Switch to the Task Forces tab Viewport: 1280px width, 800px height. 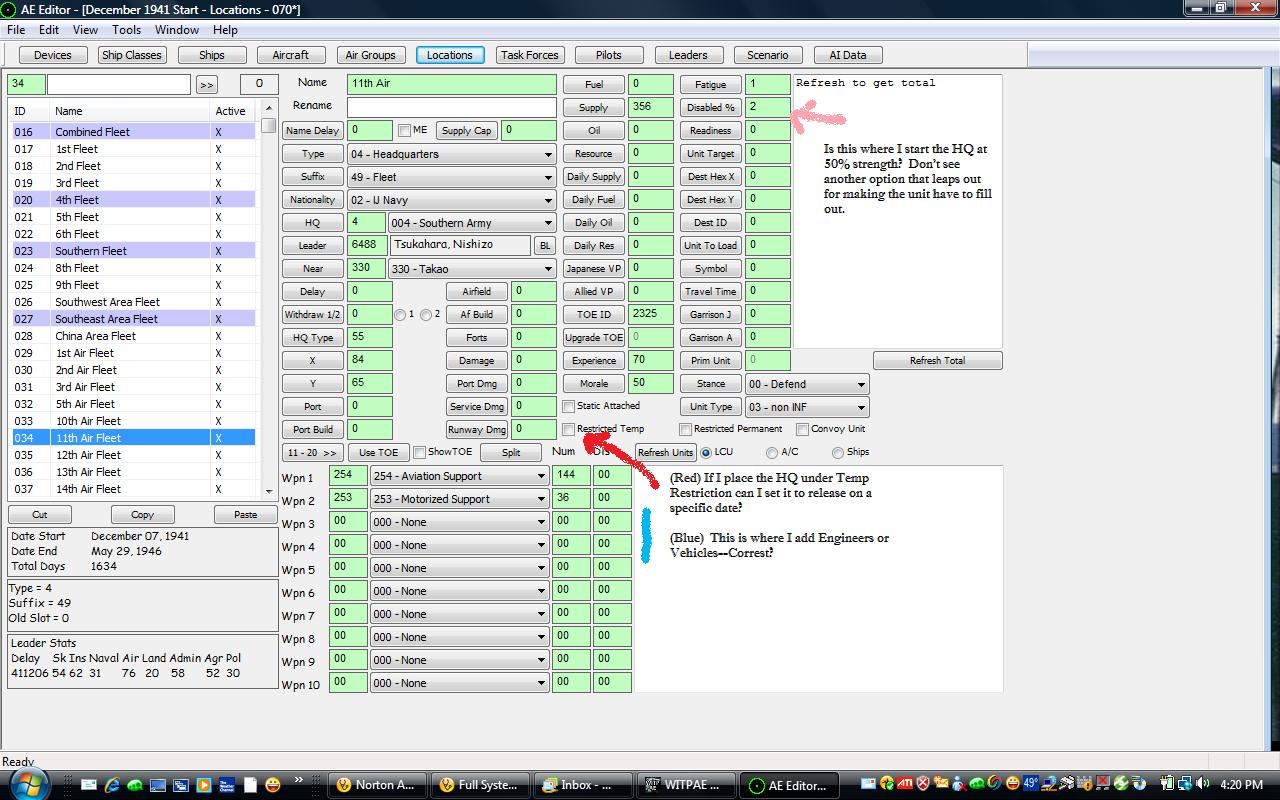530,55
